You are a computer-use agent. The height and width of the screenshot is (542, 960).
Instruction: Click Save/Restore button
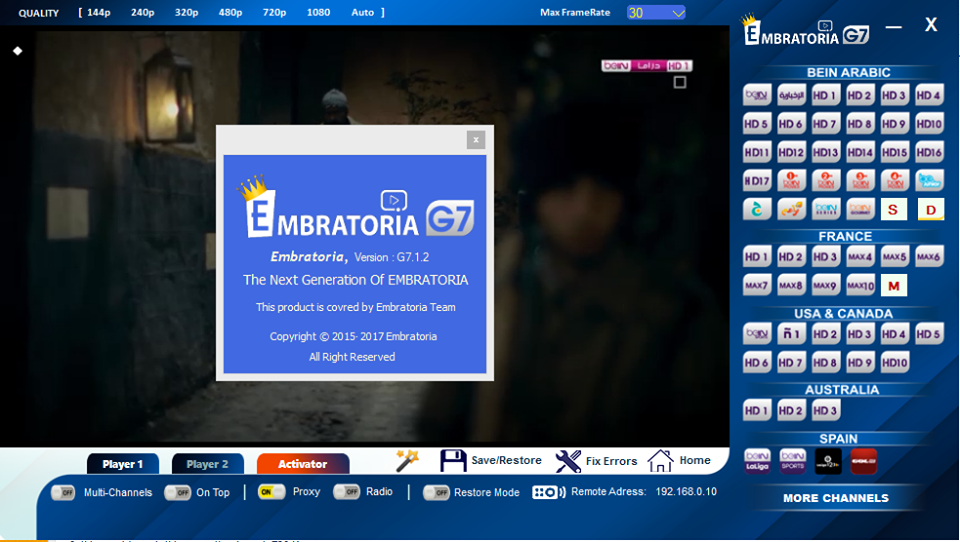pos(491,461)
